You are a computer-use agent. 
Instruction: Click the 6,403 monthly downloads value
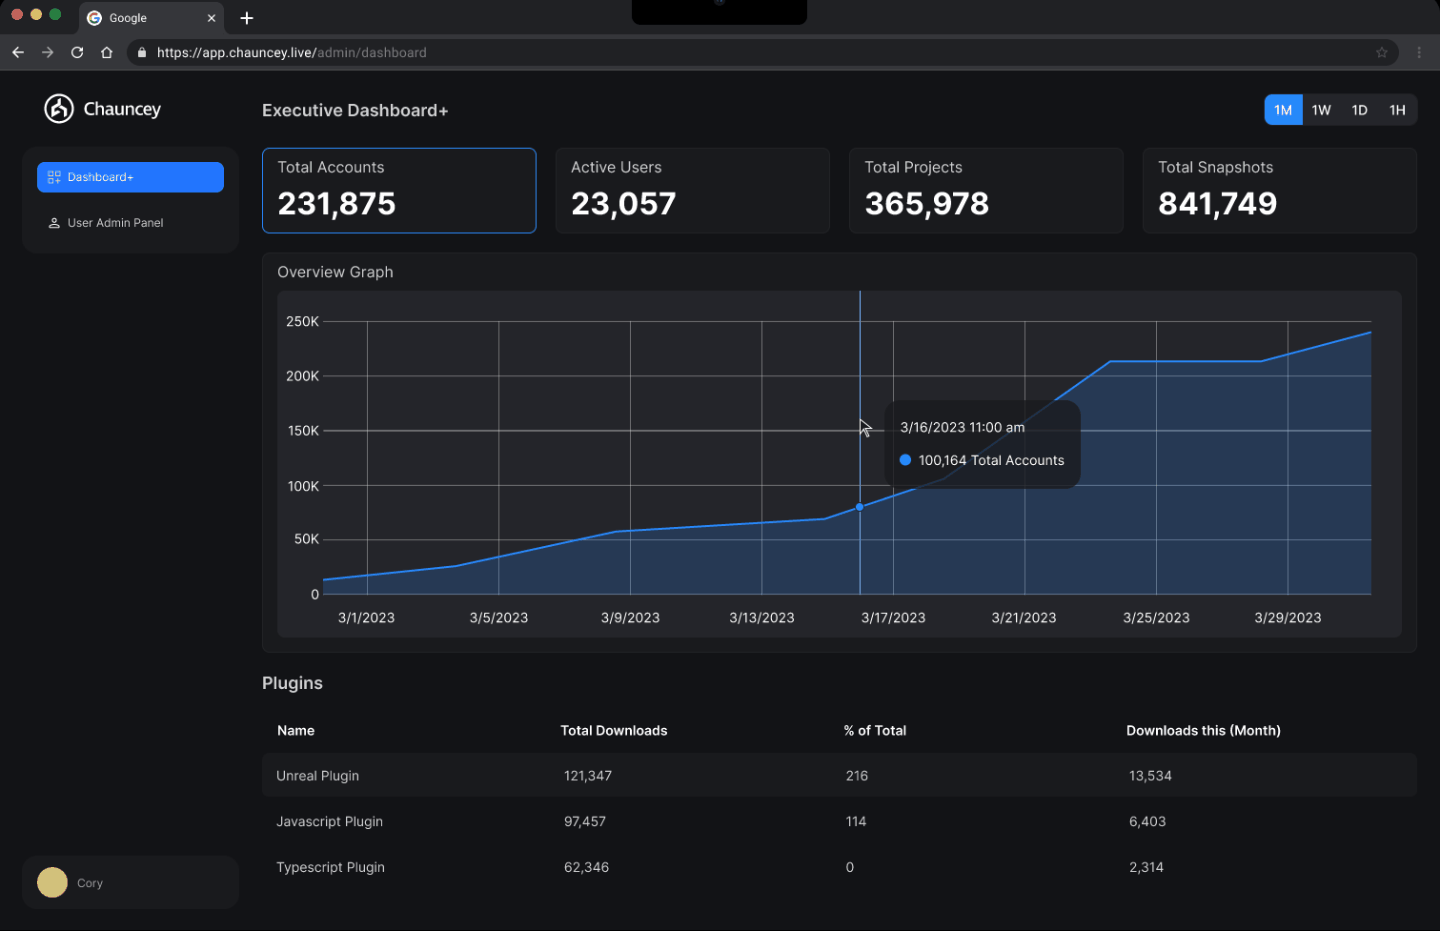click(1147, 822)
